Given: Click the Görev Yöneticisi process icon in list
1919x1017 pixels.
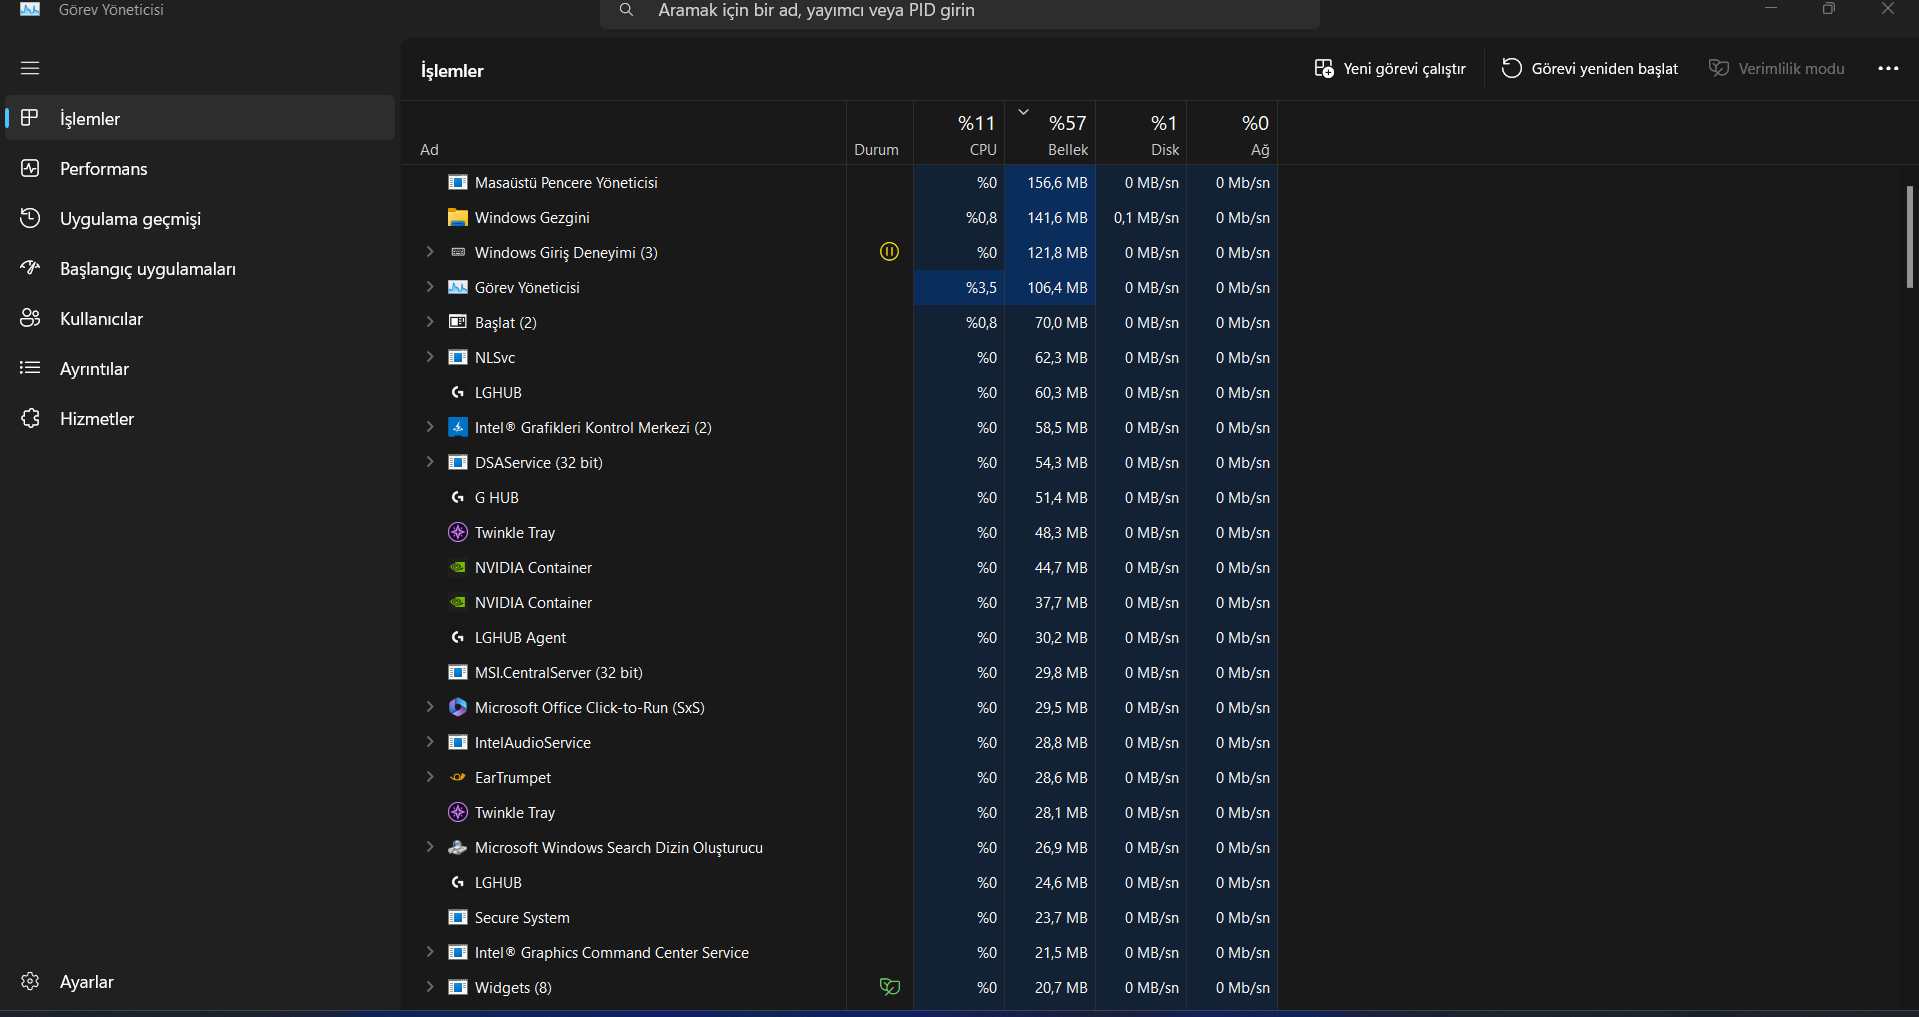Looking at the screenshot, I should (458, 287).
